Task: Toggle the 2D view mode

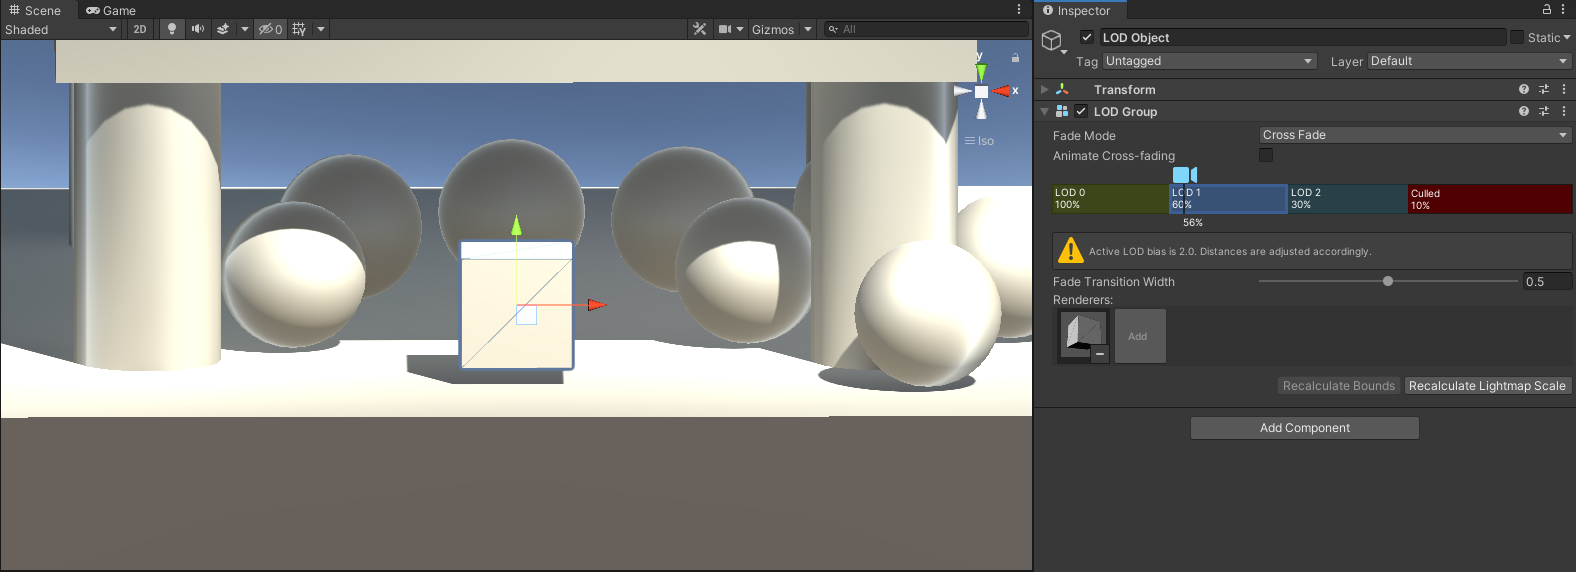Action: click(140, 29)
